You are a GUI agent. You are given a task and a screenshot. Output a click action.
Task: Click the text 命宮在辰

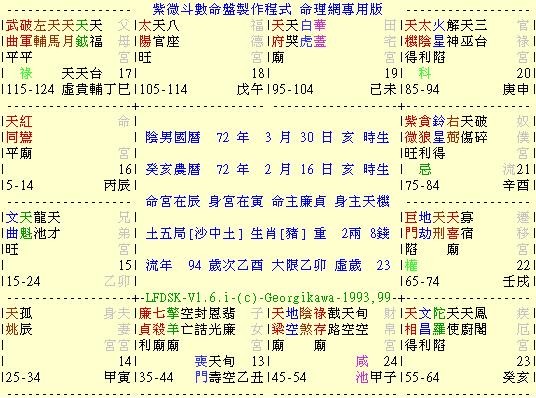(173, 201)
